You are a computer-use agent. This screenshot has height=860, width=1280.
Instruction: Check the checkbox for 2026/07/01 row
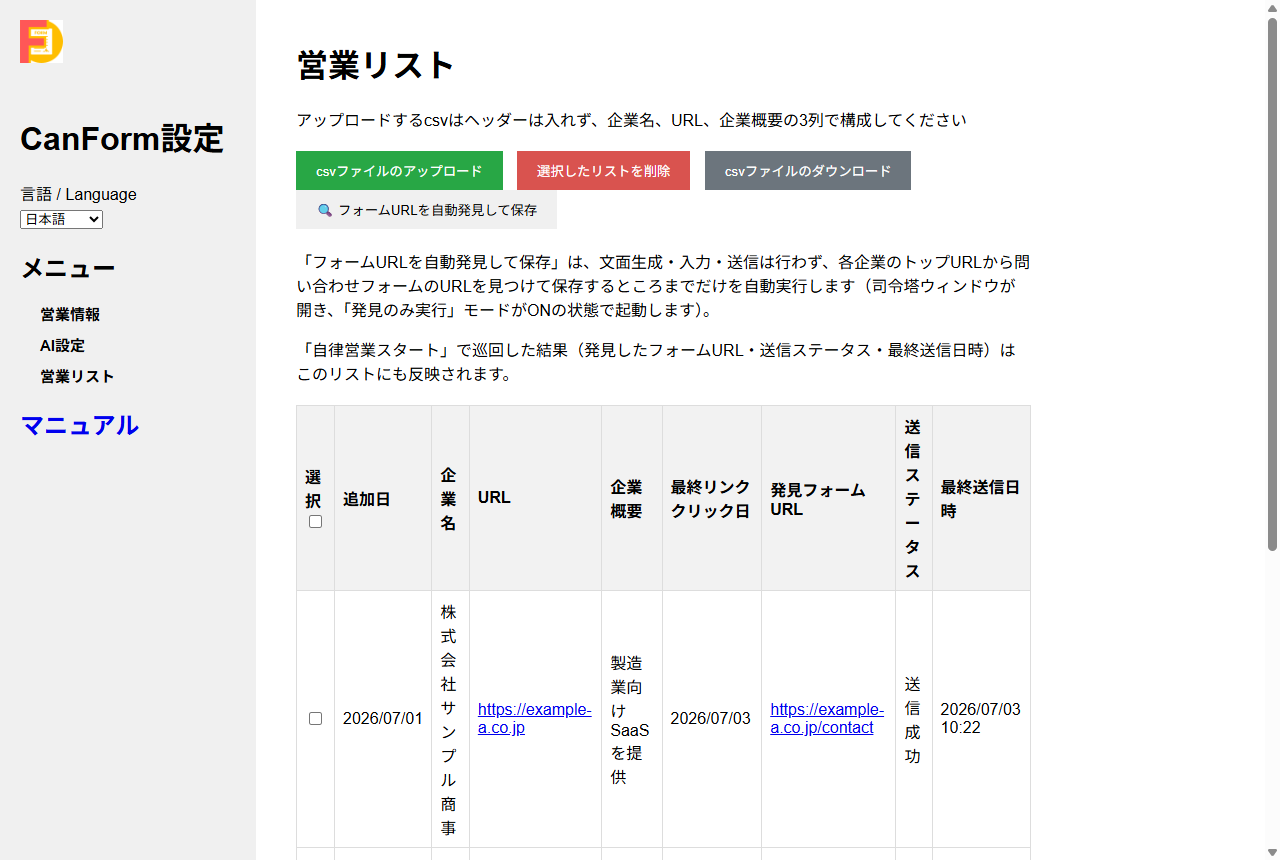pyautogui.click(x=315, y=718)
